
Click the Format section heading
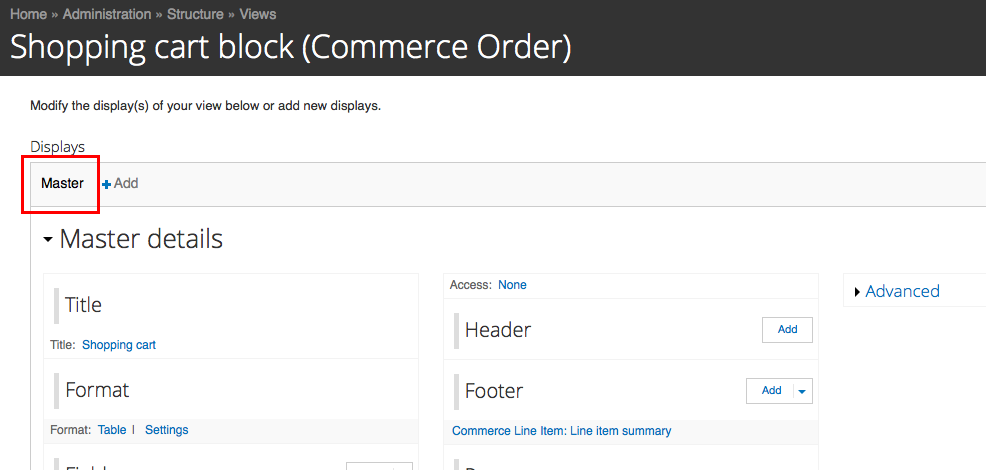(x=97, y=390)
